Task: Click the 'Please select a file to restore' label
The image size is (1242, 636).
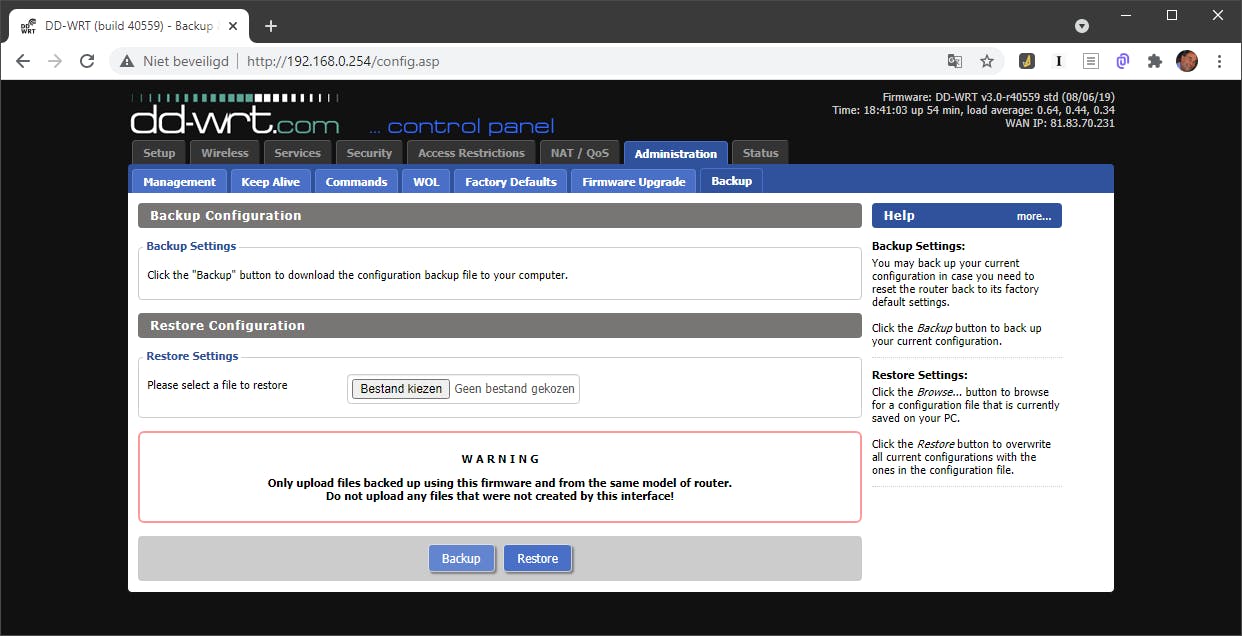Action: coord(217,385)
